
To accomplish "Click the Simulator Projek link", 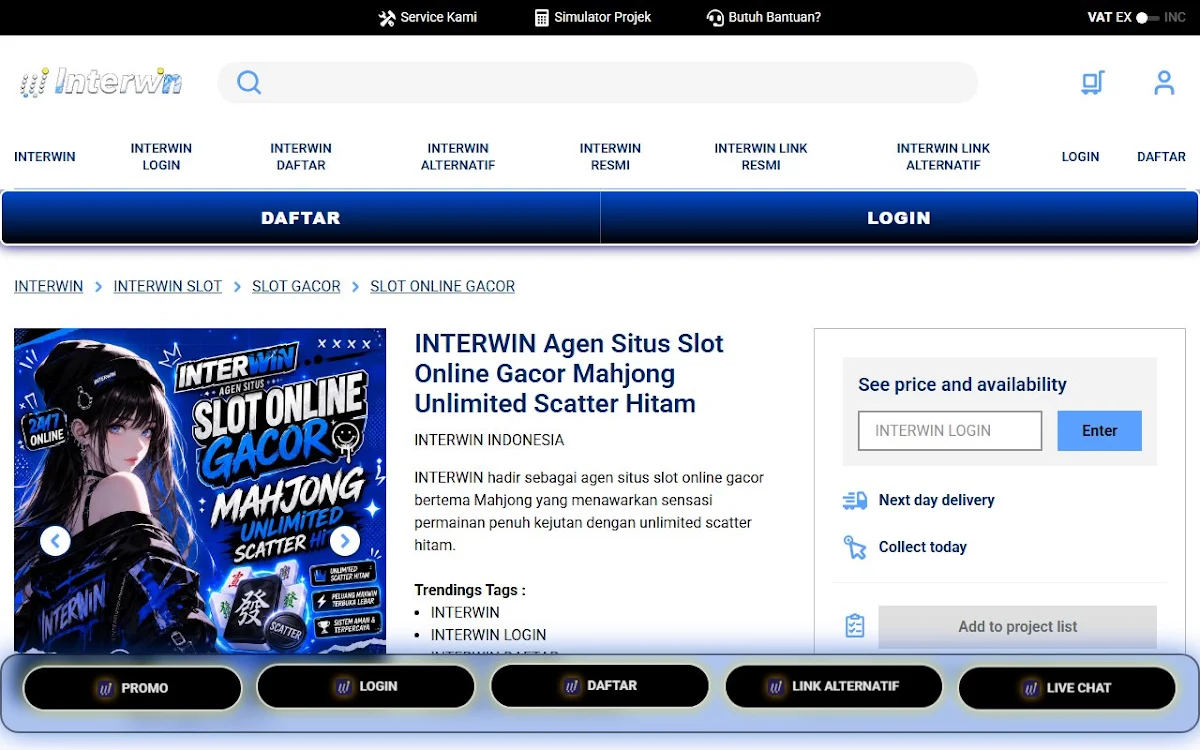I will (593, 18).
